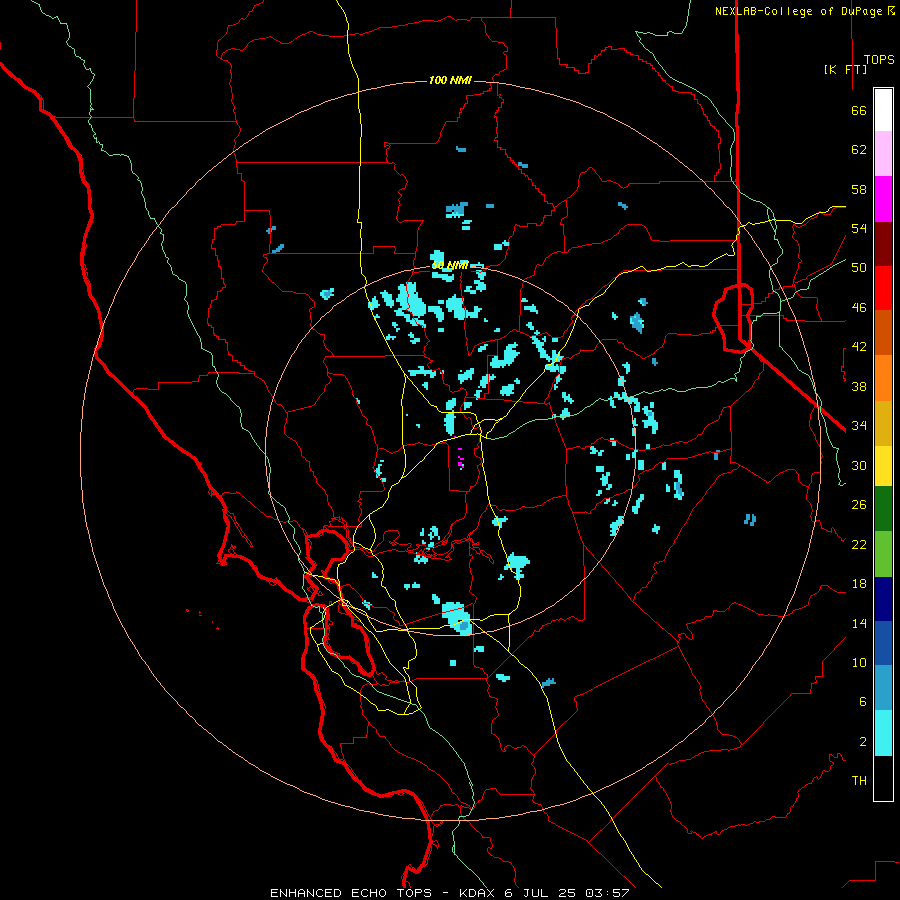Pick the magenta swatch in the tops legend
This screenshot has width=900, height=900.
pos(883,199)
